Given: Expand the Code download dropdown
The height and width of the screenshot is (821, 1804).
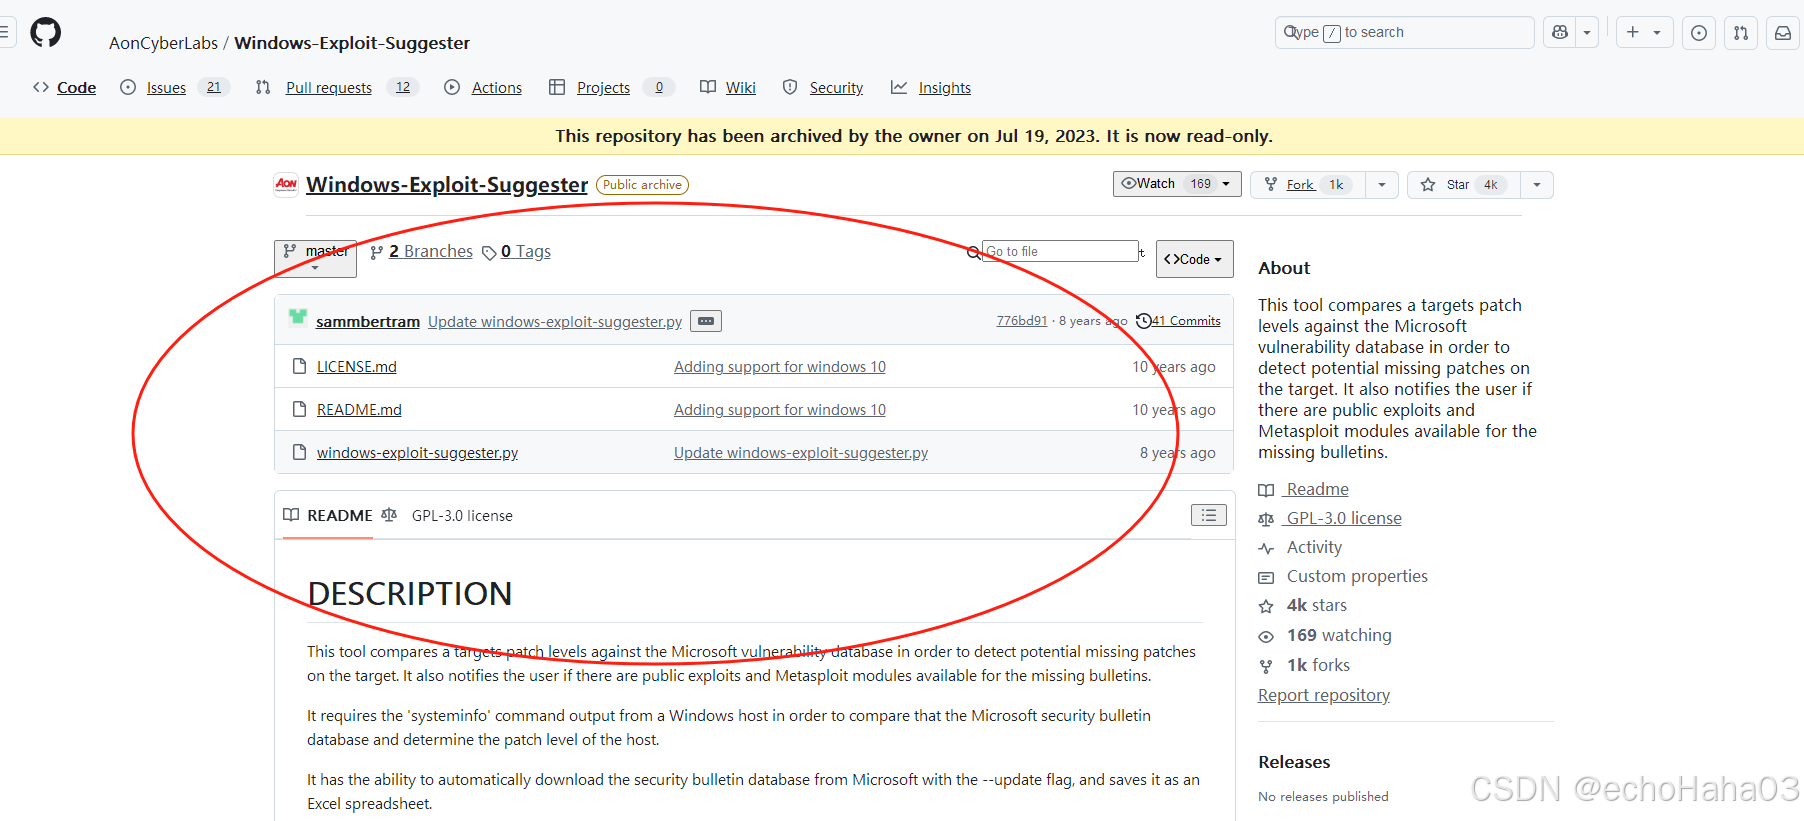Looking at the screenshot, I should [x=1194, y=259].
